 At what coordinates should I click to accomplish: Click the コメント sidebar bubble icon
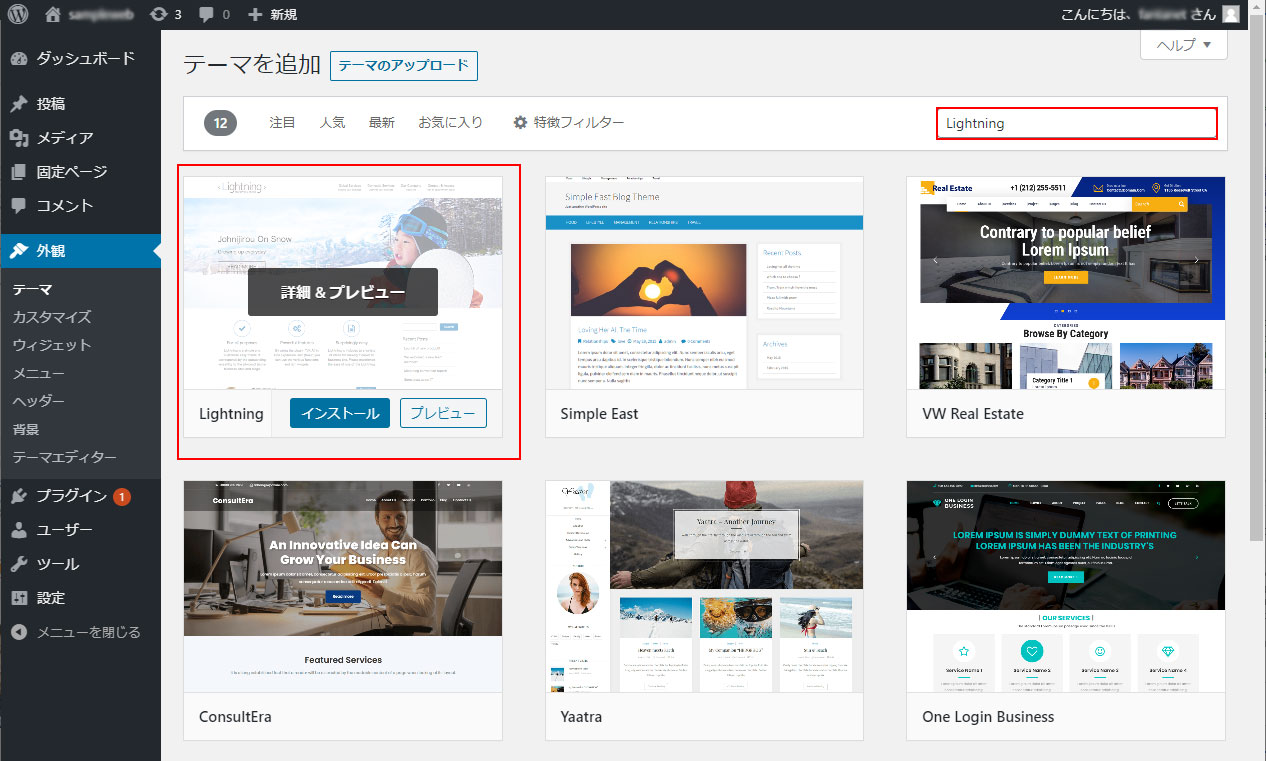[x=18, y=206]
